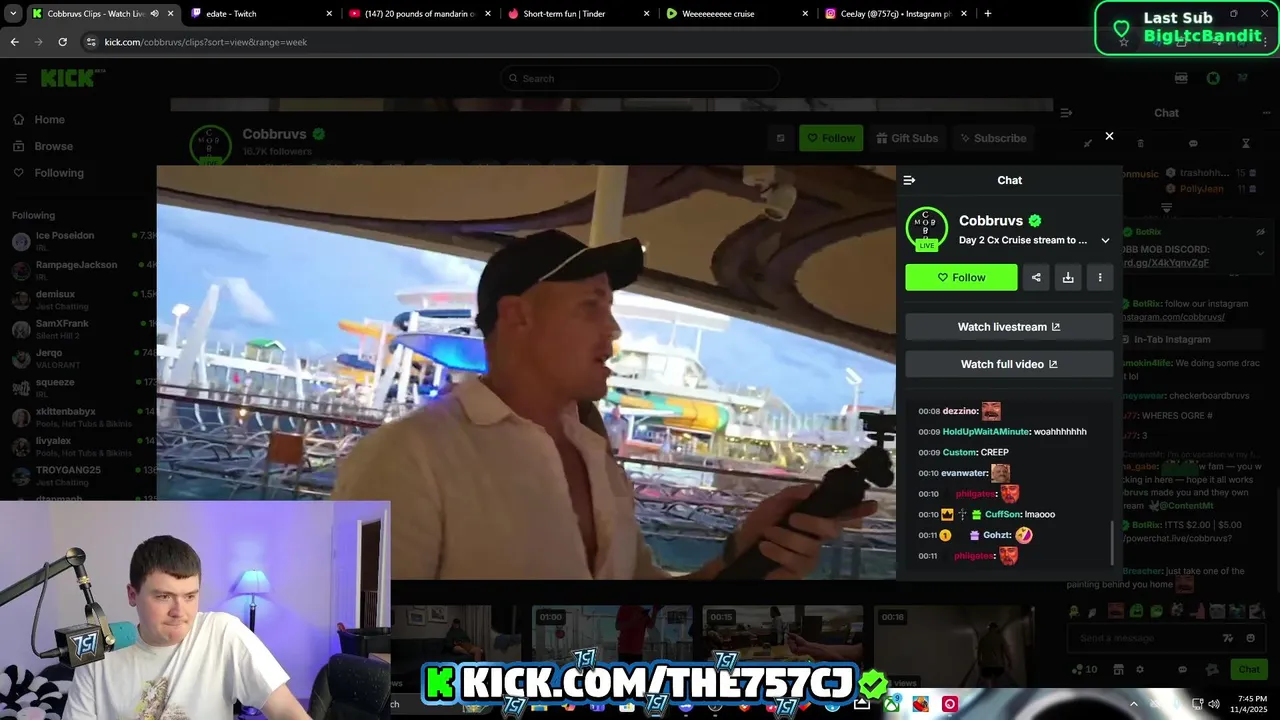1280x720 pixels.
Task: Open the three-dot more options menu
Action: (x=1100, y=277)
